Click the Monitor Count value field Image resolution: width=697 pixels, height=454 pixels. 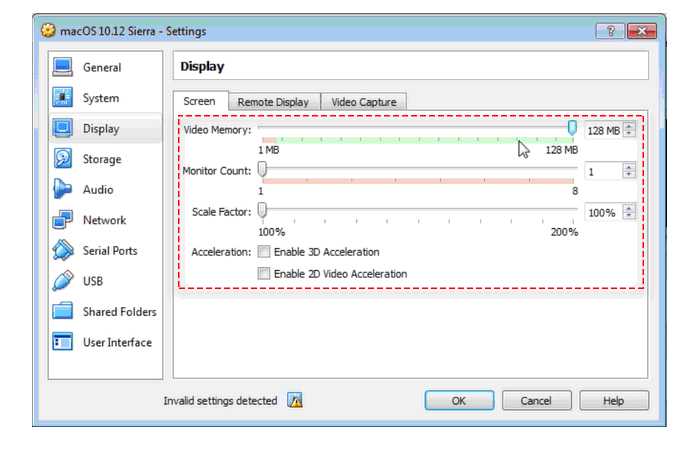(604, 171)
